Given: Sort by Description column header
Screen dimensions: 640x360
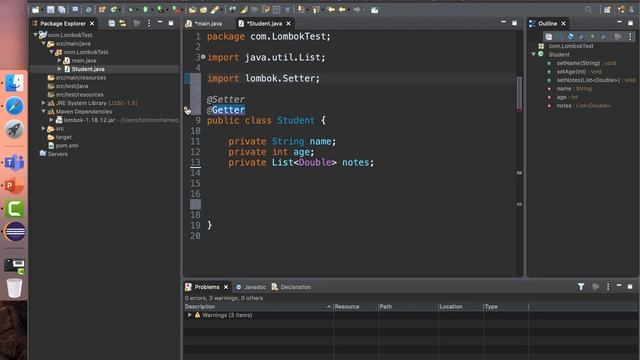Looking at the screenshot, I should (258, 307).
